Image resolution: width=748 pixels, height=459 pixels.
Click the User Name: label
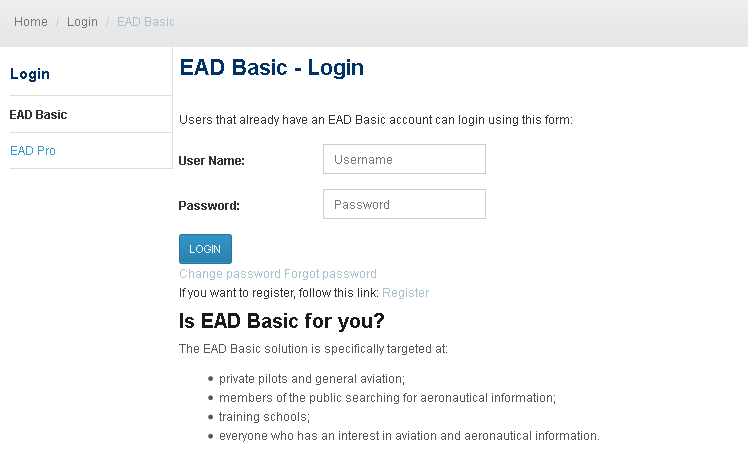point(211,161)
